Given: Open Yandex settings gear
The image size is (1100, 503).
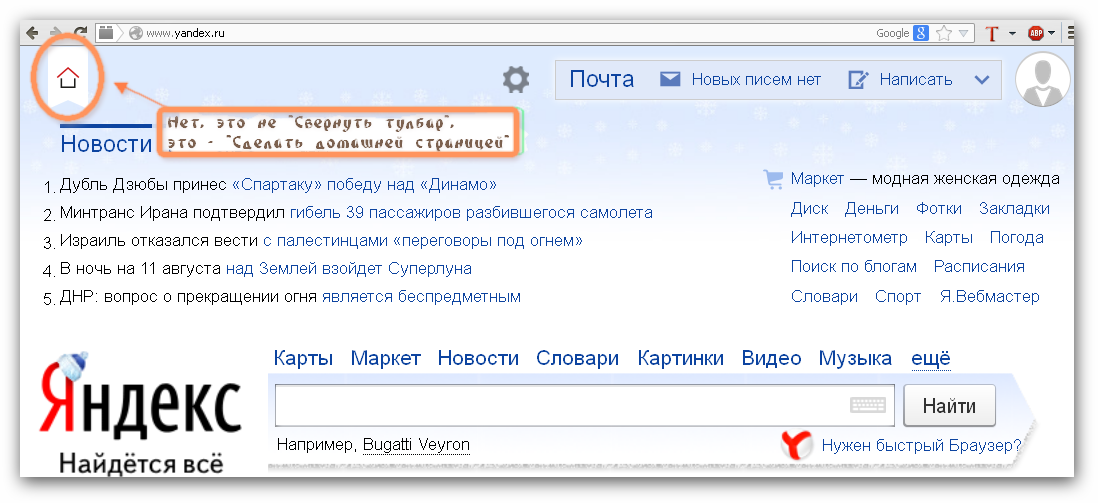Looking at the screenshot, I should pyautogui.click(x=516, y=79).
